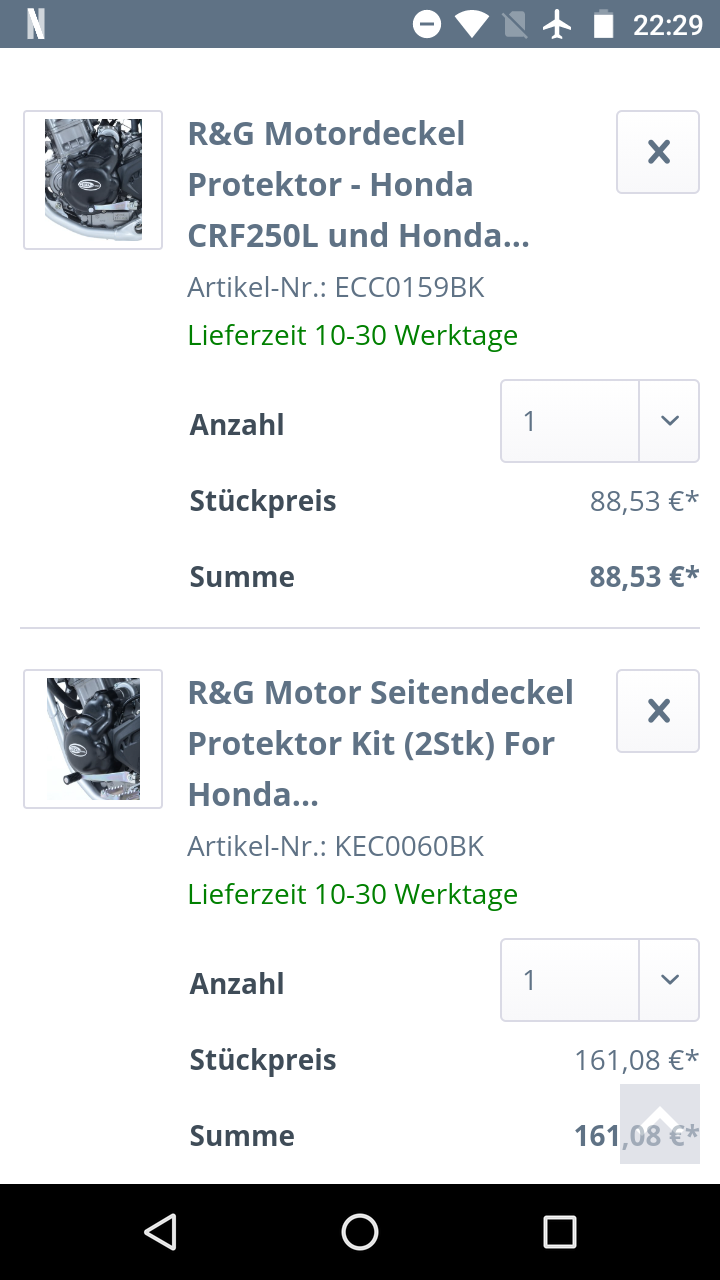
Task: Open the Motordeckel Protektor product thumbnail
Action: coord(93,180)
